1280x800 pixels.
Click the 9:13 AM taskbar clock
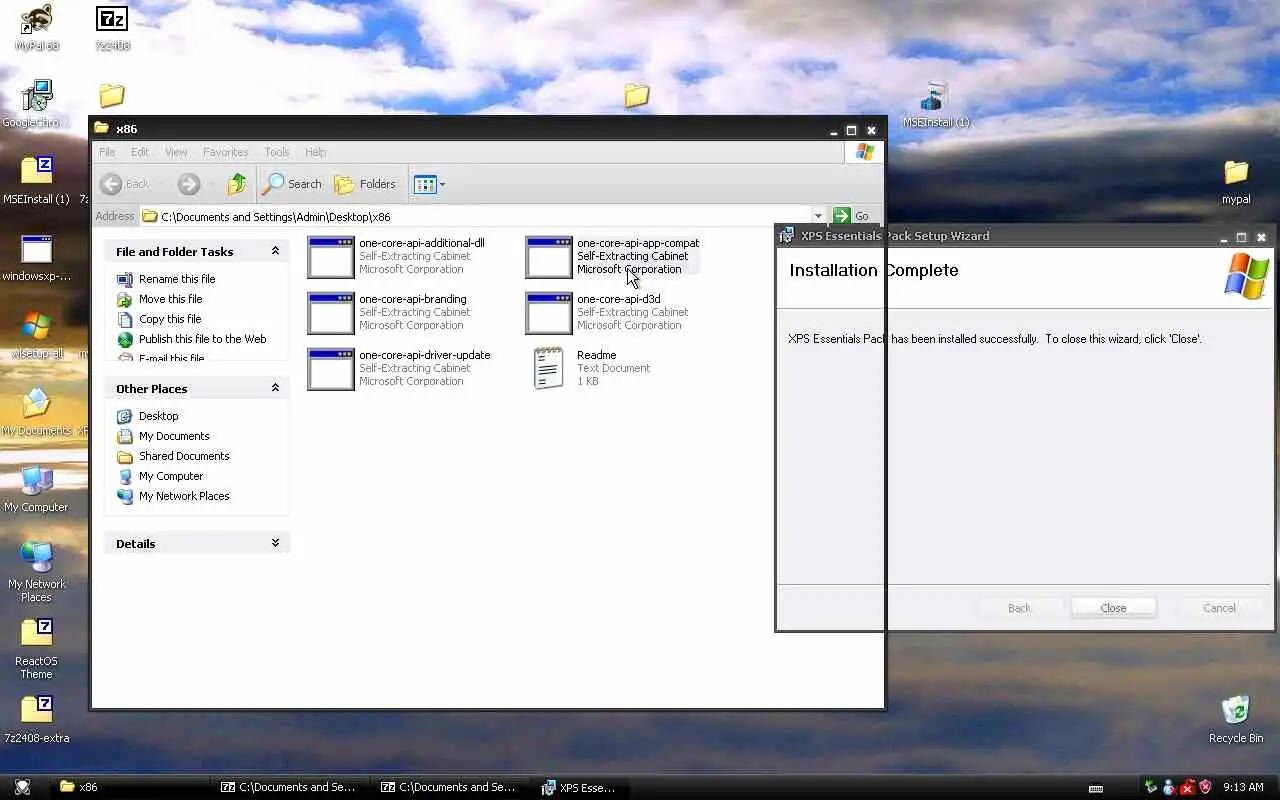1243,787
